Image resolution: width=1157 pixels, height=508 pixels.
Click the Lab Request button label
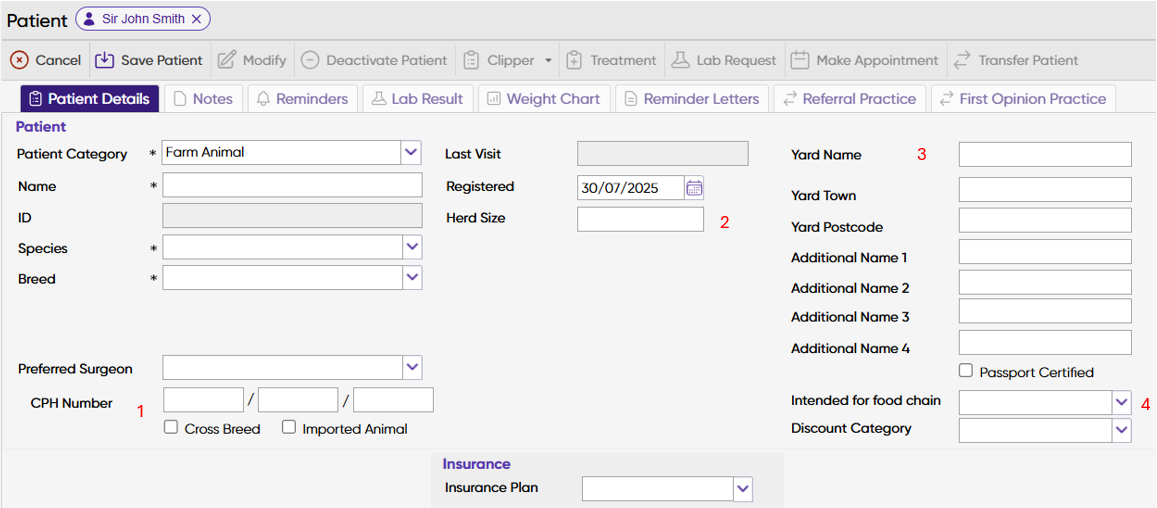[736, 61]
